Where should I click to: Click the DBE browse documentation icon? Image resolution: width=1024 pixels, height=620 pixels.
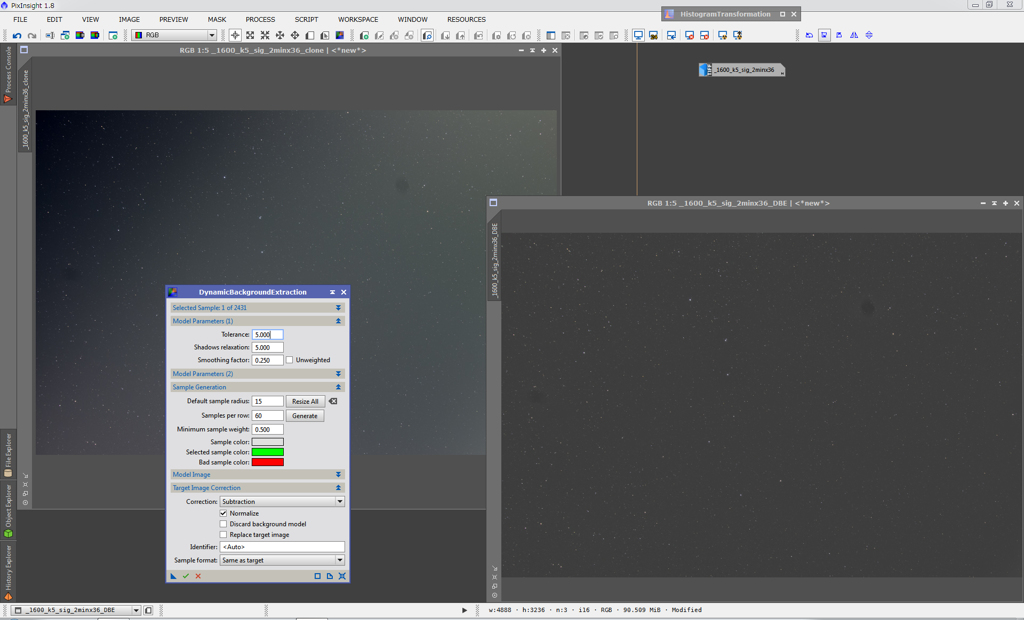(330, 576)
